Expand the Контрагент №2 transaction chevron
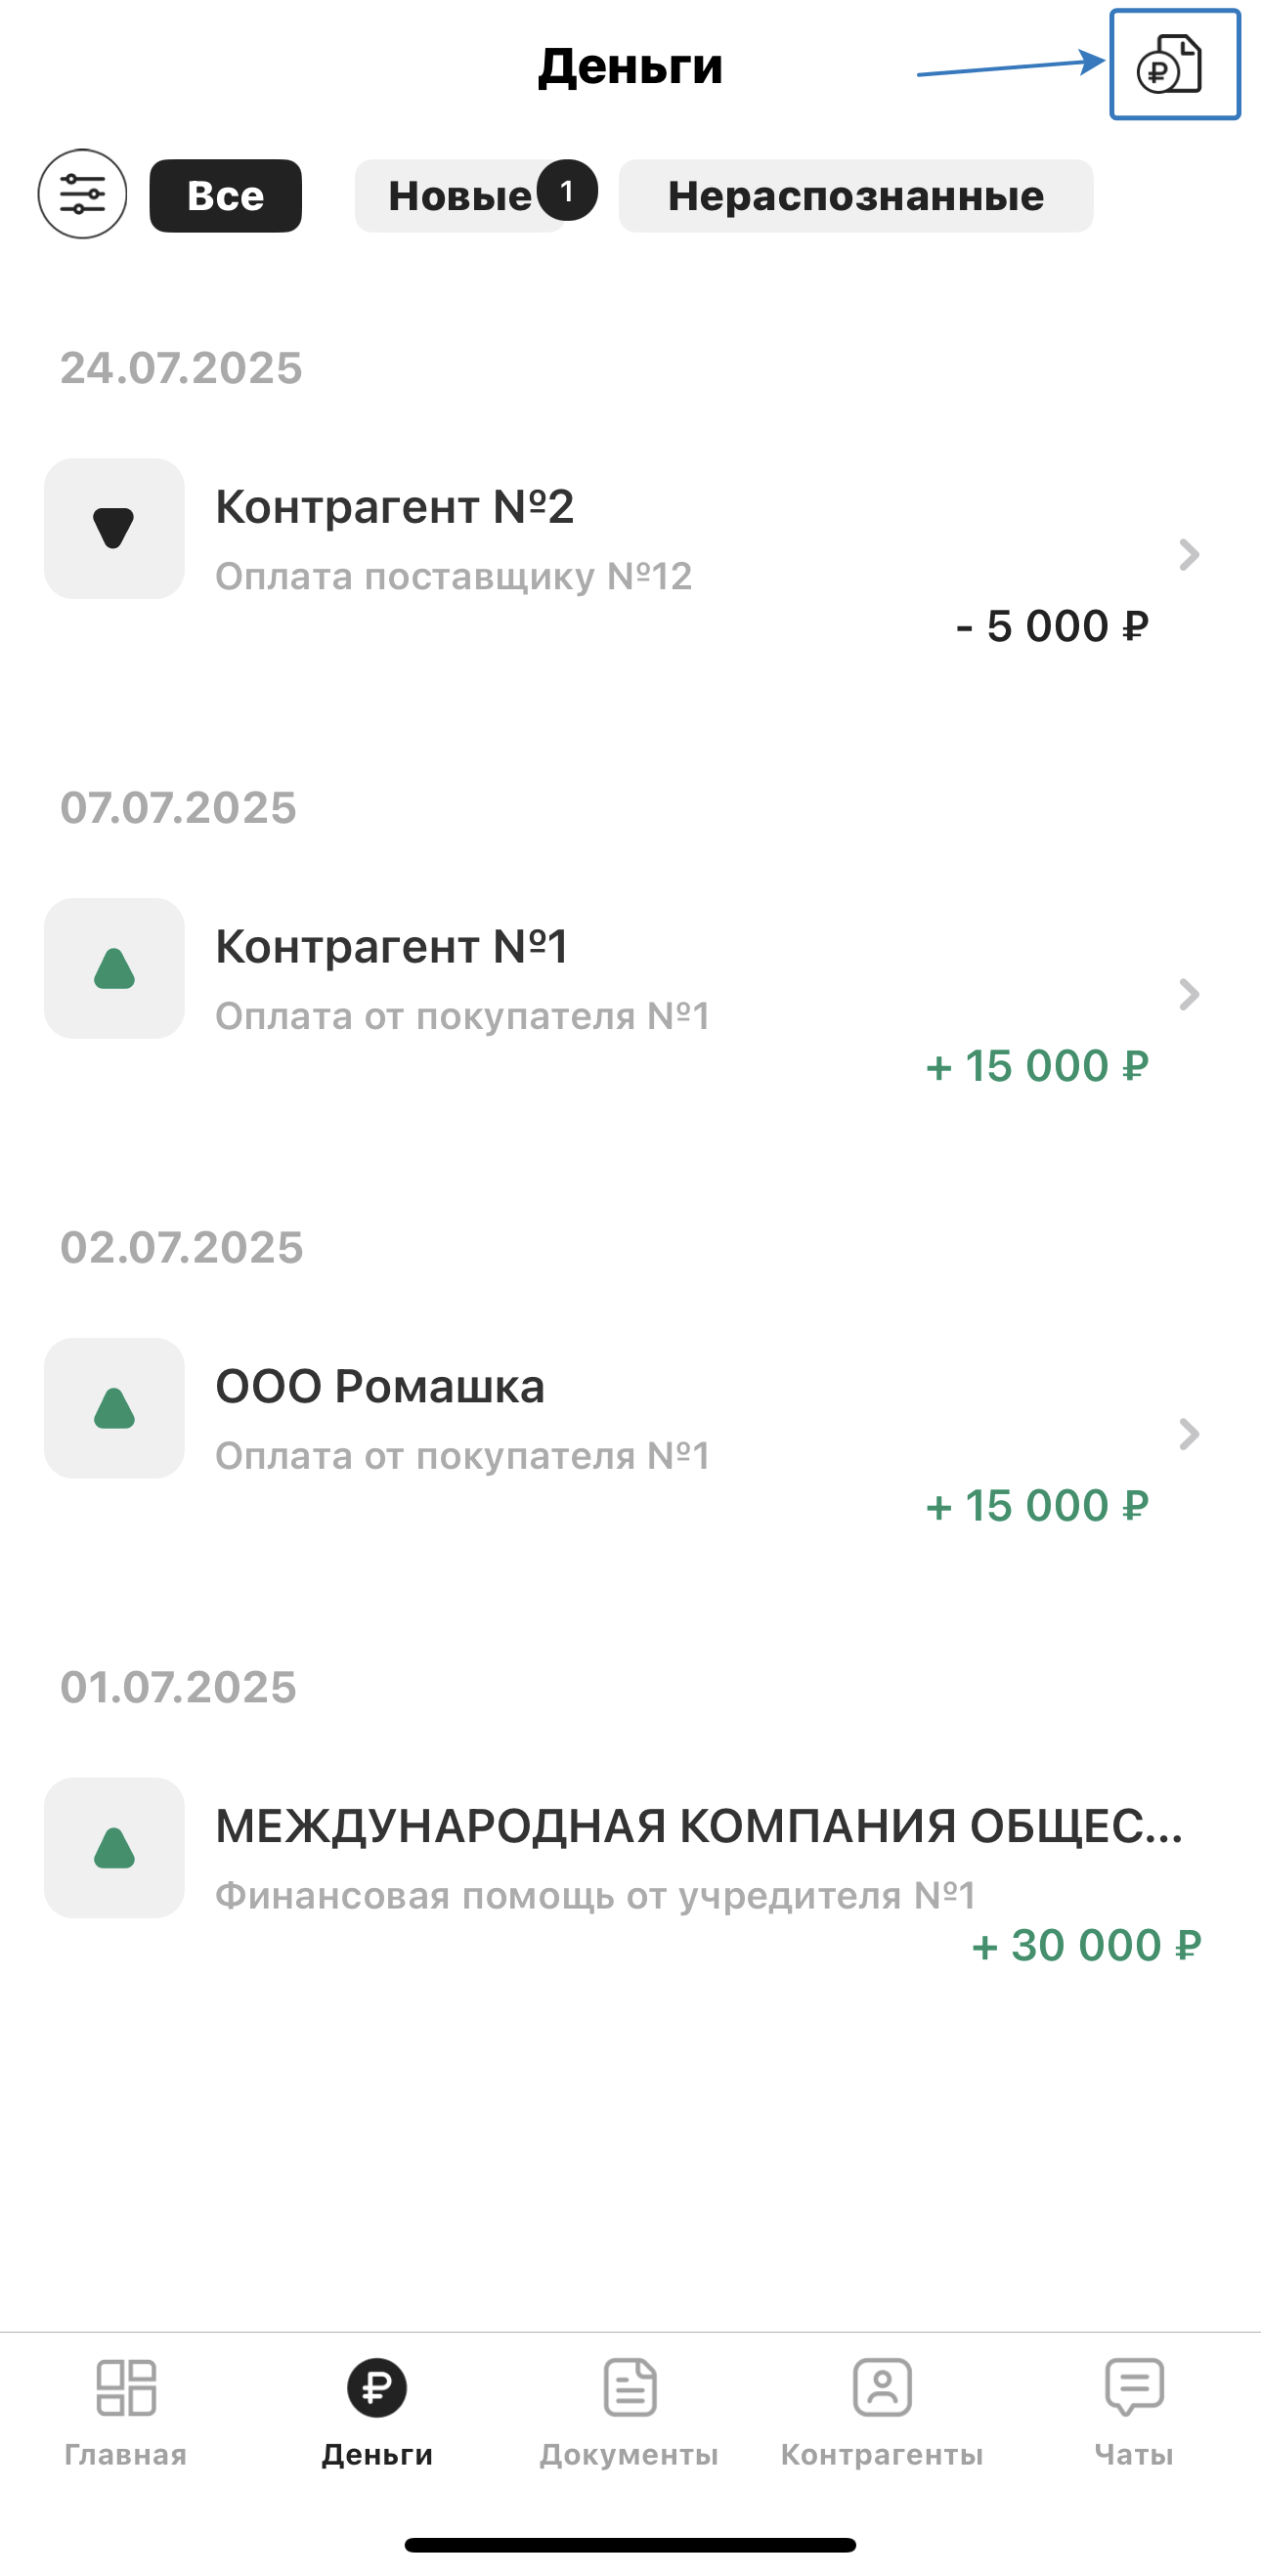1261x2576 pixels. pyautogui.click(x=1188, y=555)
